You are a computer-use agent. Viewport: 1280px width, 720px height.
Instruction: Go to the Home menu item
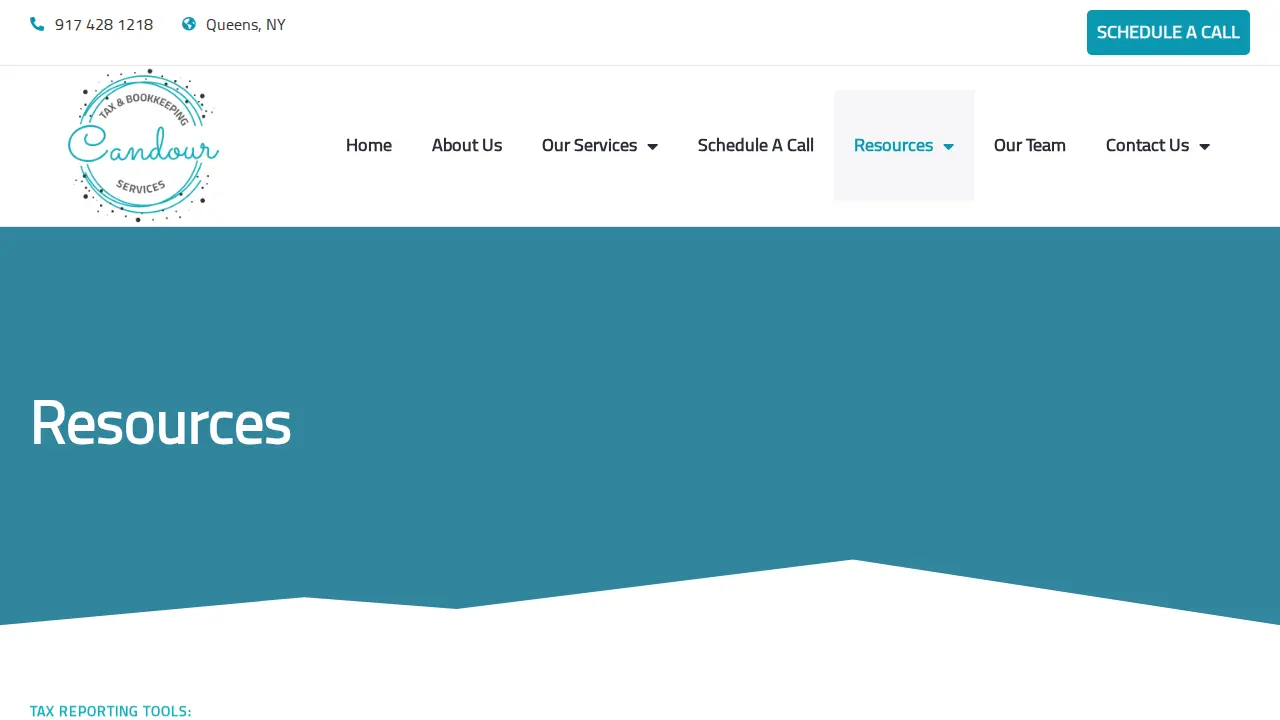[x=369, y=145]
